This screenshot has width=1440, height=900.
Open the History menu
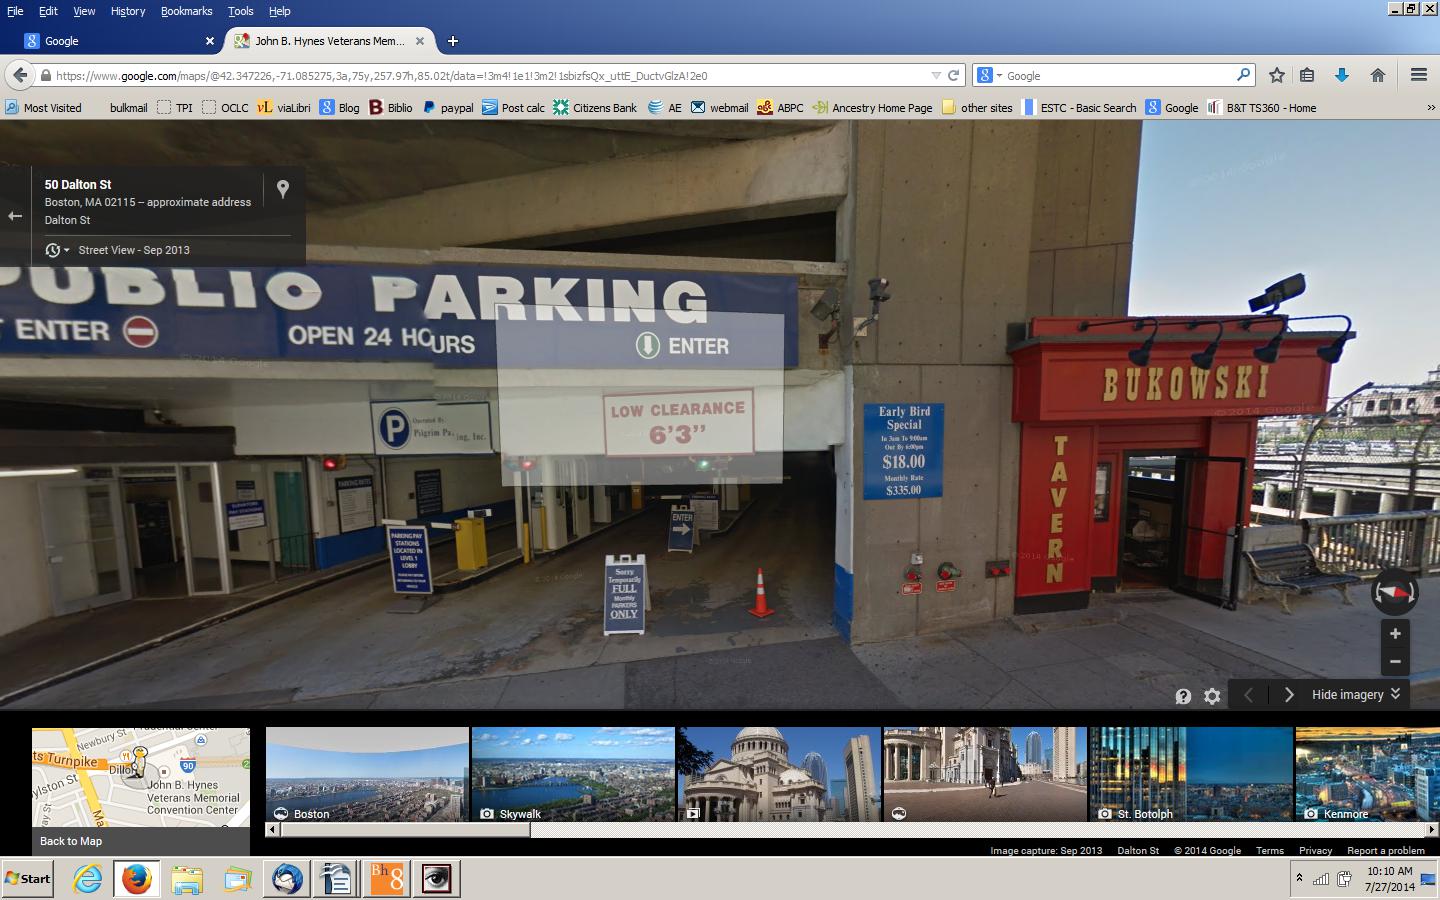pyautogui.click(x=128, y=11)
